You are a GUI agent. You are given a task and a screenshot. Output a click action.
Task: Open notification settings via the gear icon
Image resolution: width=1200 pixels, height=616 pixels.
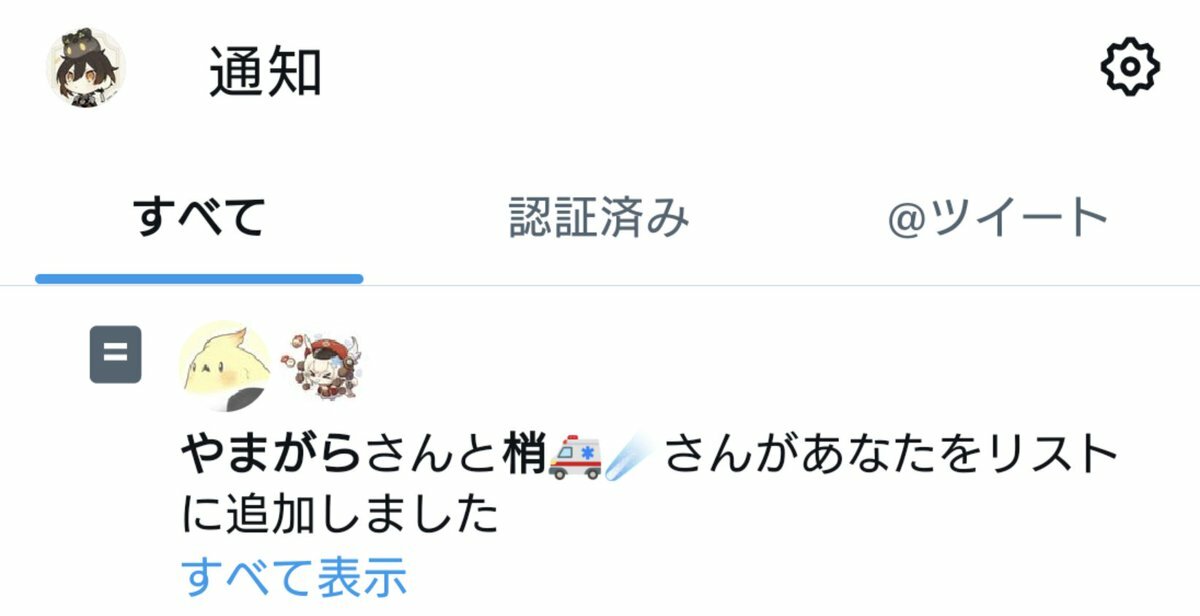(x=1130, y=68)
